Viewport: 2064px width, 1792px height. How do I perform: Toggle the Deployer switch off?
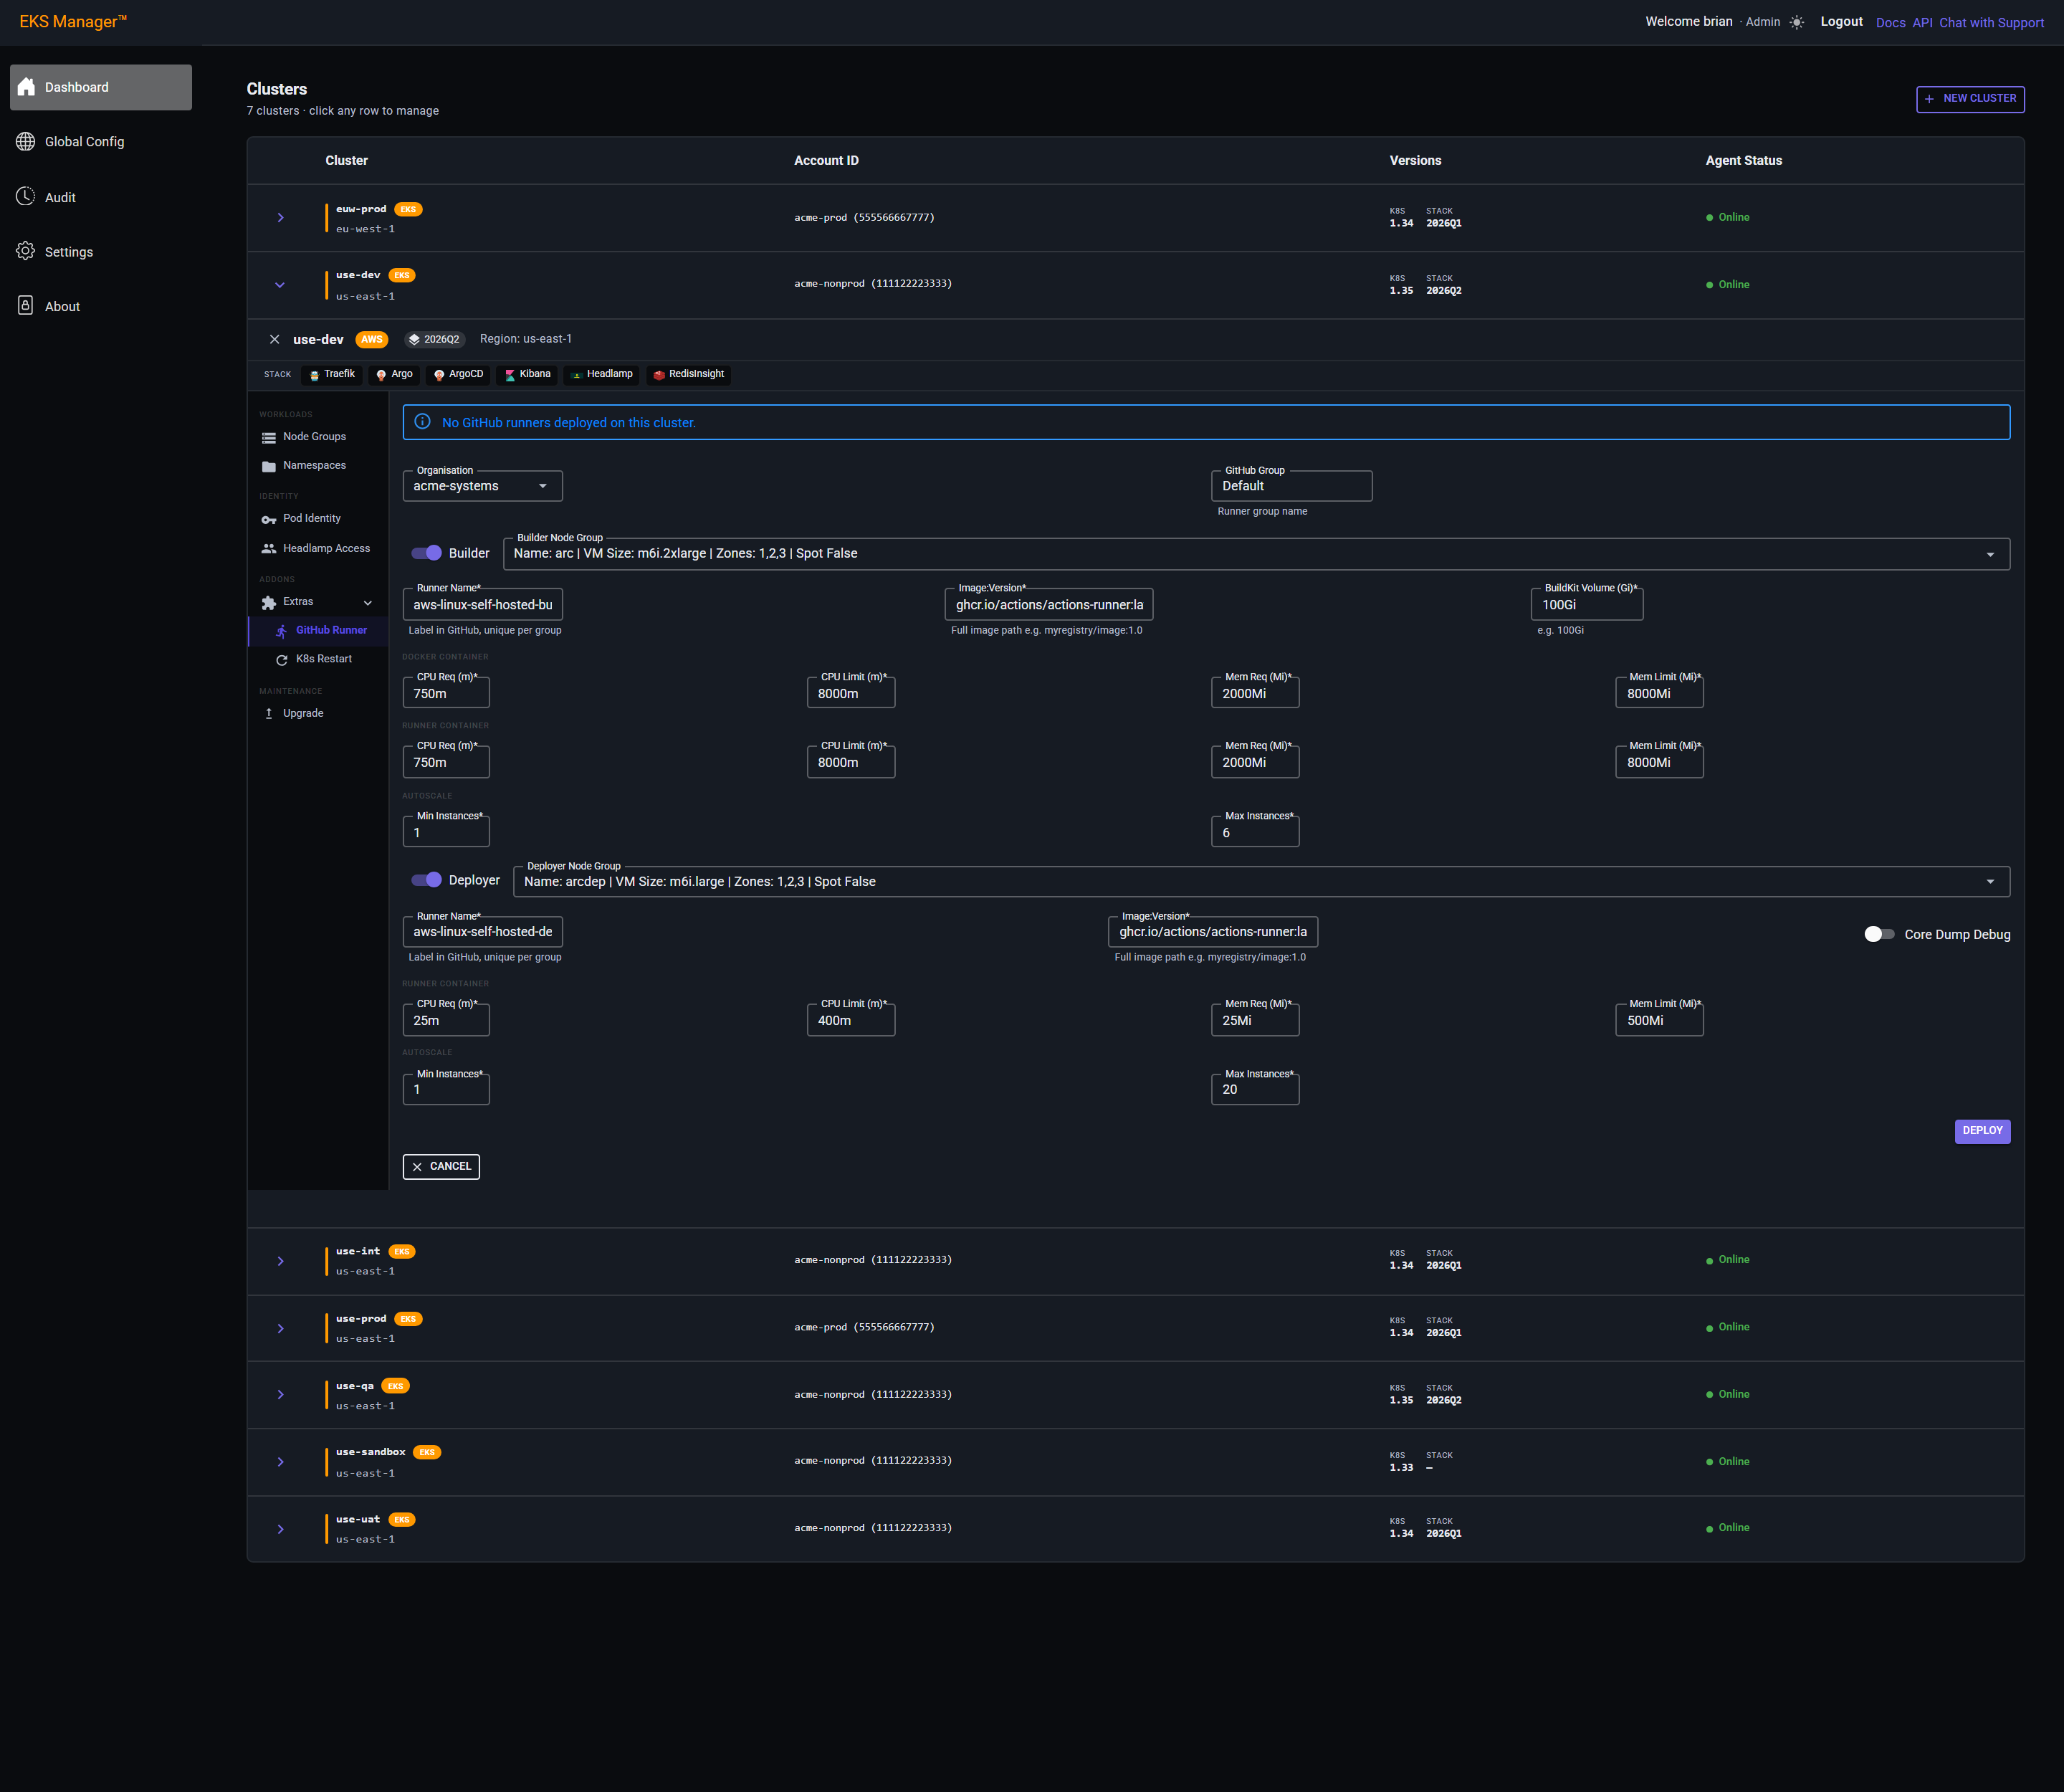click(427, 880)
